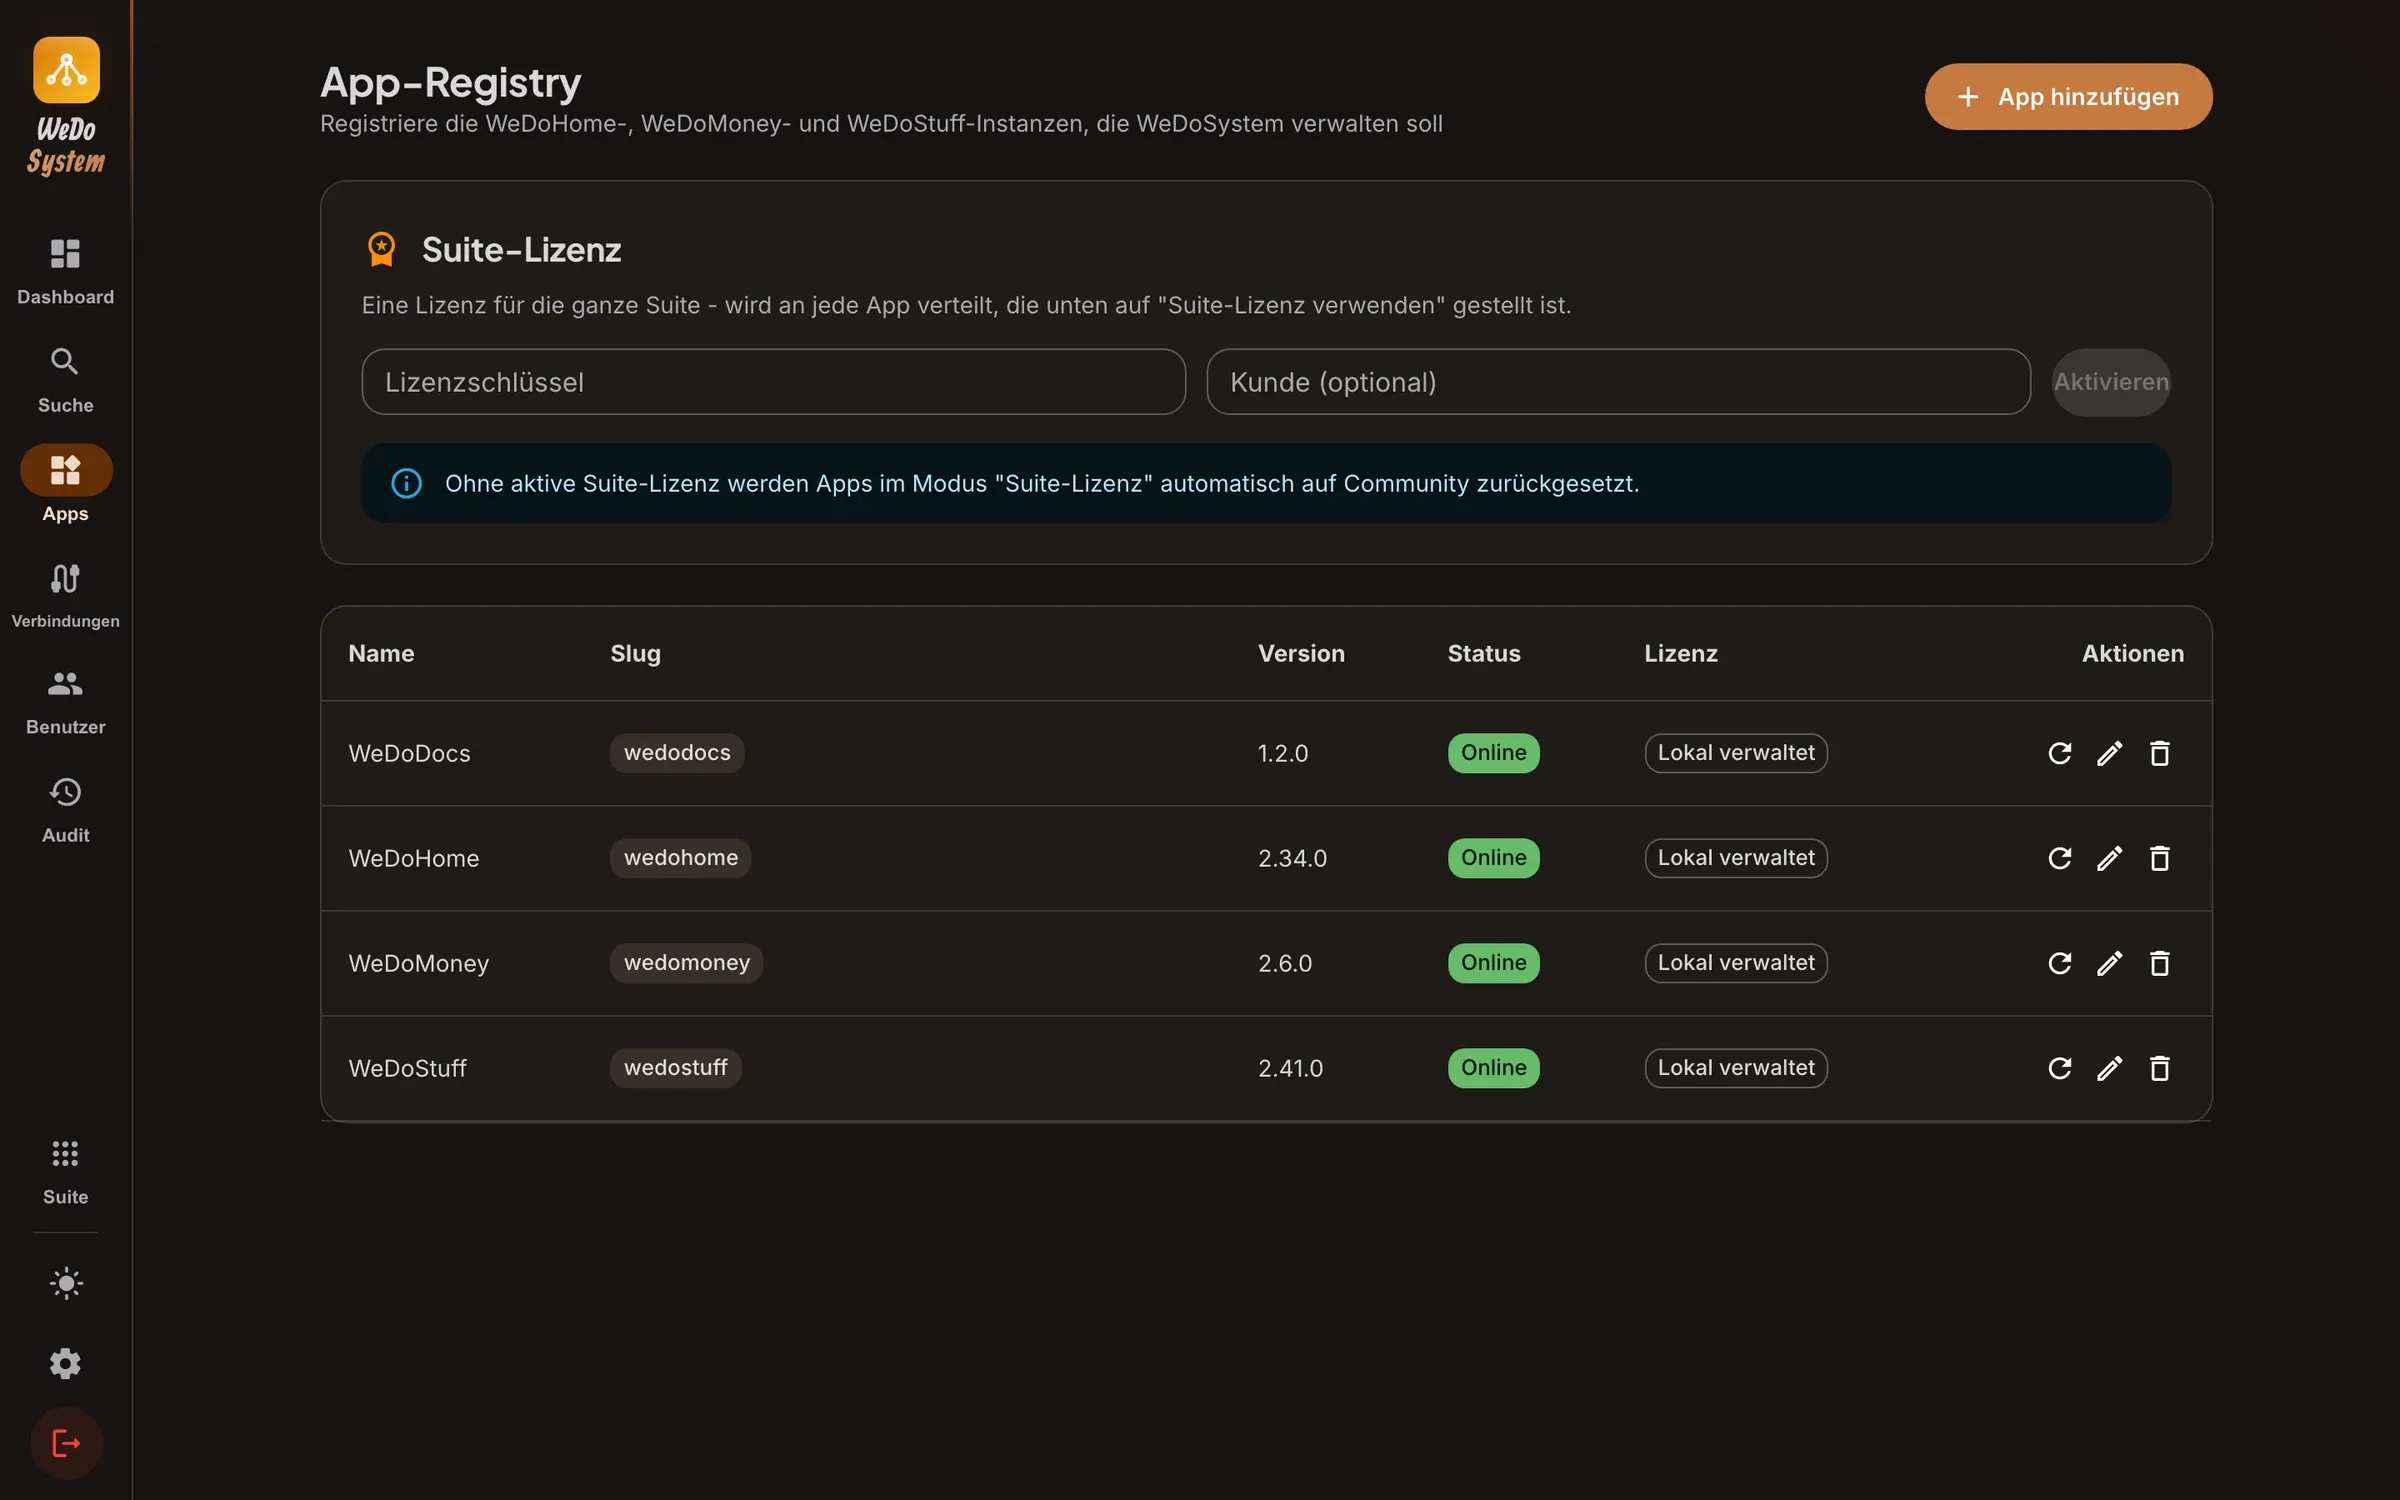
Task: Edit the WeDoMoney app entry
Action: 2109,963
